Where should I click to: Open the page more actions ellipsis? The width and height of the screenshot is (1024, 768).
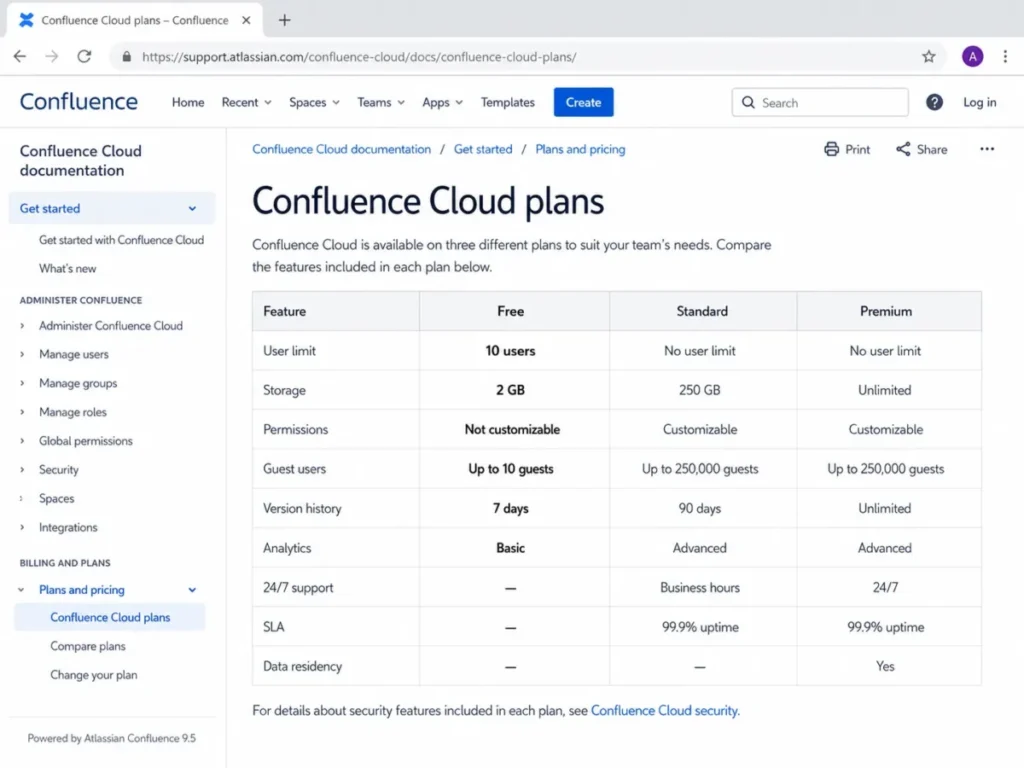[x=987, y=149]
